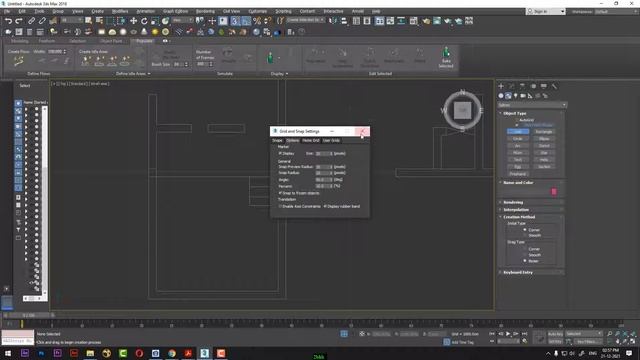Toggle the Percent Snap icon
Viewport: 640px width, 360px height.
[257, 21]
